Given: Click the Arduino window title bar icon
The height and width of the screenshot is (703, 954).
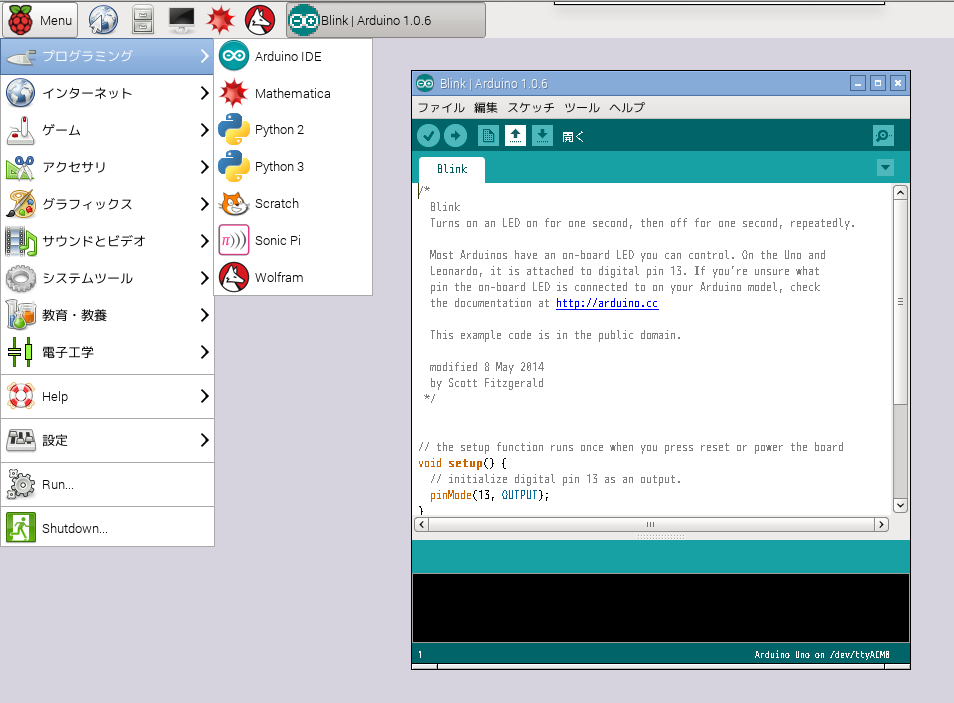Looking at the screenshot, I should click(x=425, y=83).
